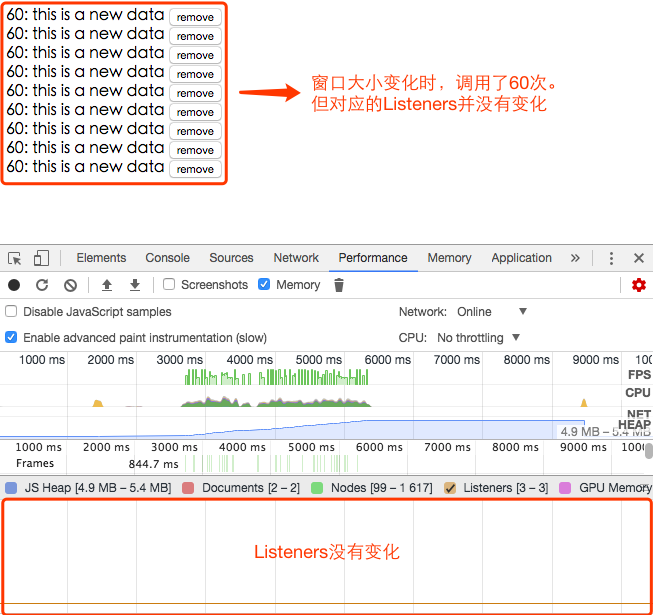Viewport: 653px width, 615px height.
Task: Switch to the Elements tab
Action: pos(101,258)
